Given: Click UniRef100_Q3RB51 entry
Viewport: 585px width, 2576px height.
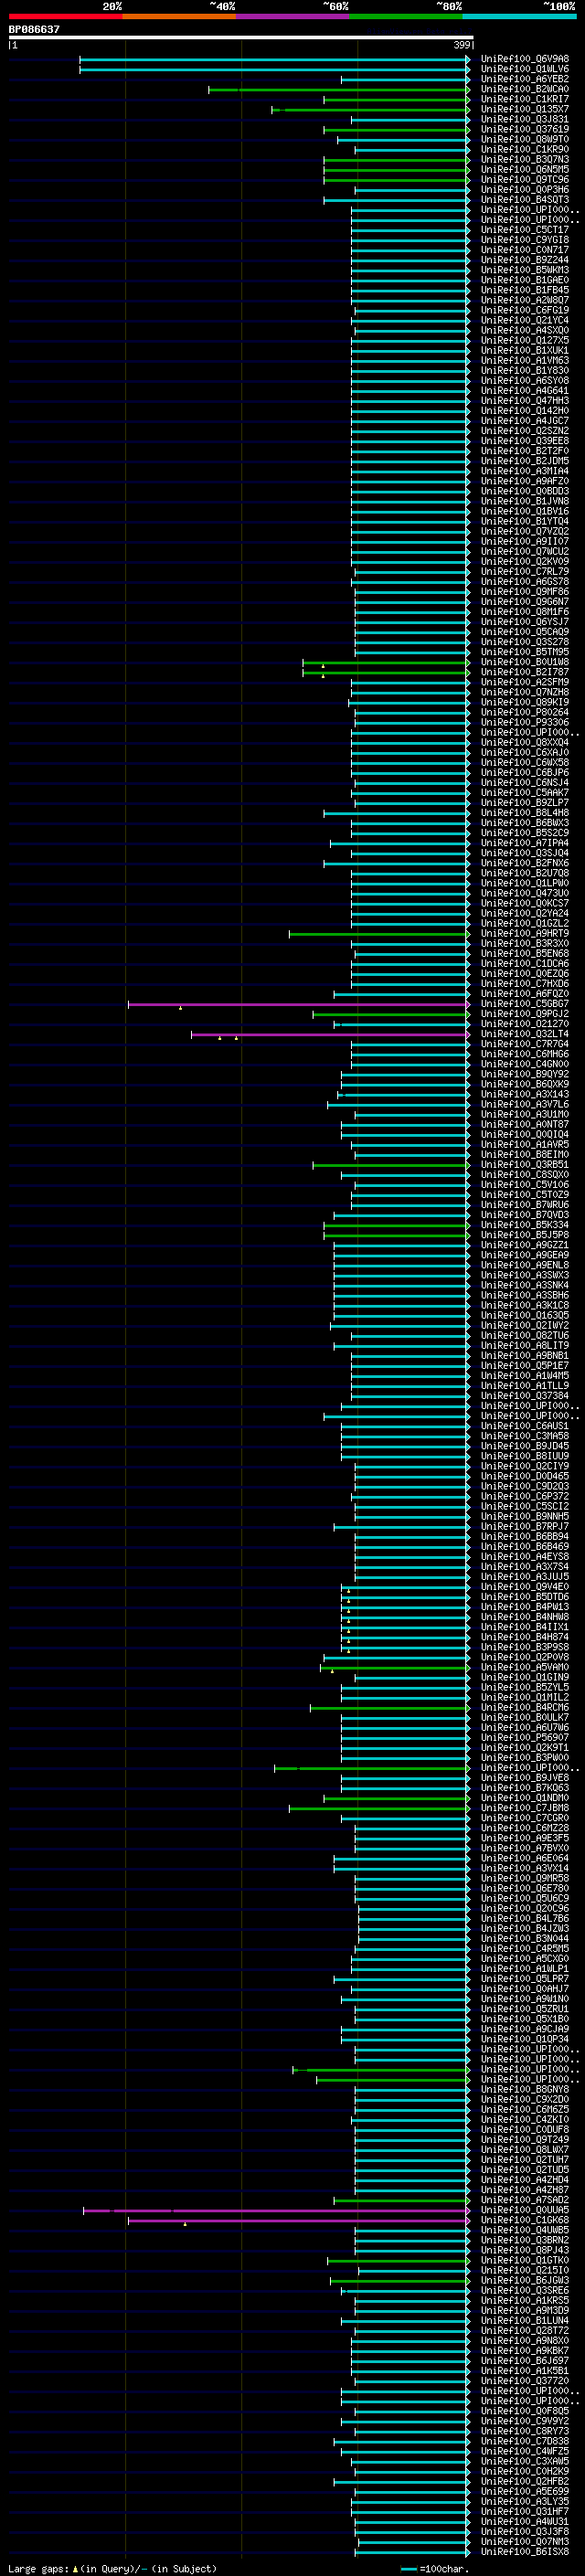Looking at the screenshot, I should [525, 1164].
